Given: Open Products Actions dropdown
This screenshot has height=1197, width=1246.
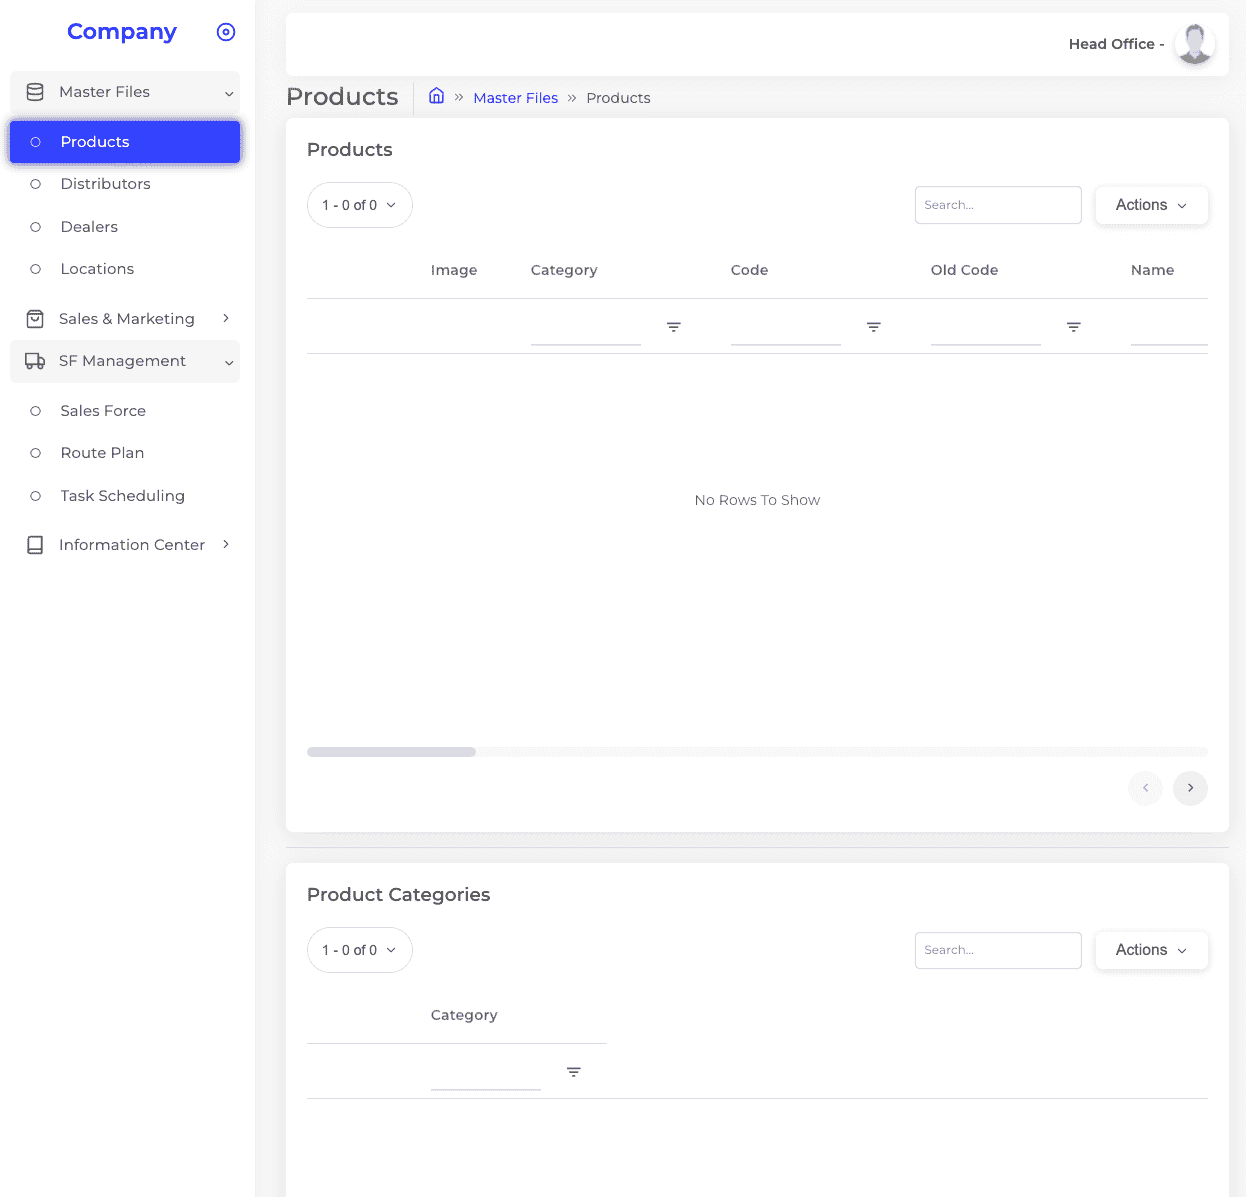Looking at the screenshot, I should pos(1151,205).
